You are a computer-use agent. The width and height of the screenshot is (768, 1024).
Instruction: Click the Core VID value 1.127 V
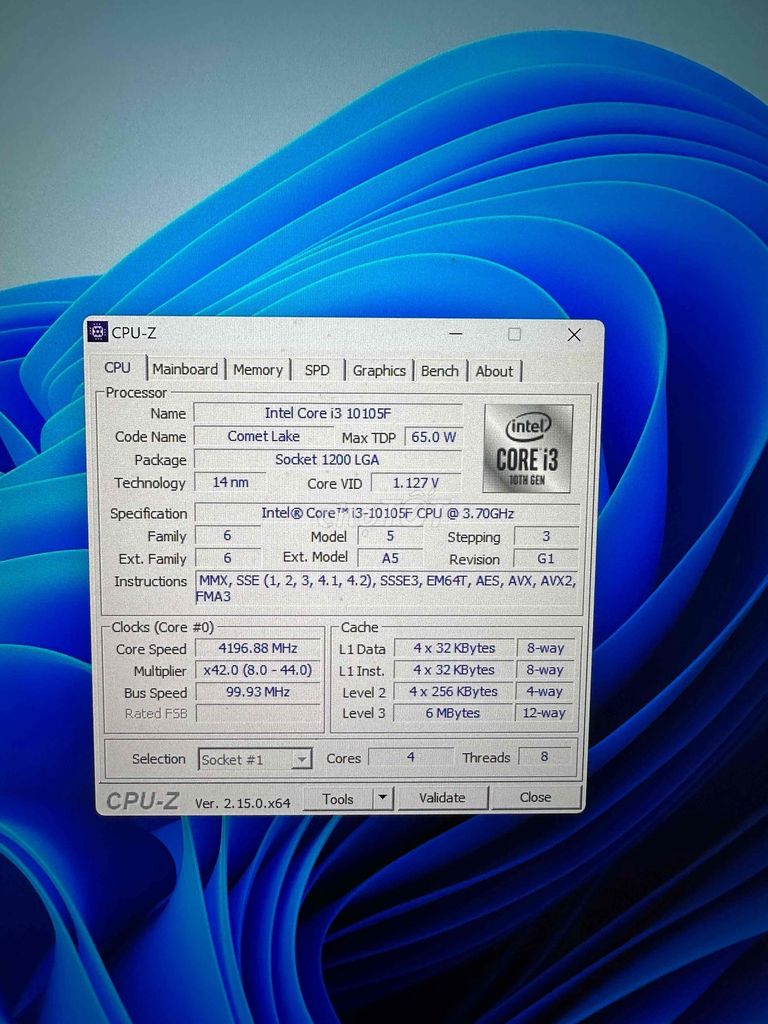click(416, 483)
